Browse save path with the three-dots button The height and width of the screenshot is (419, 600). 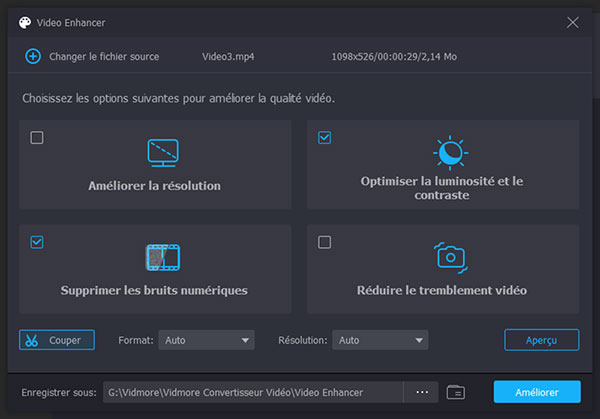tap(422, 392)
